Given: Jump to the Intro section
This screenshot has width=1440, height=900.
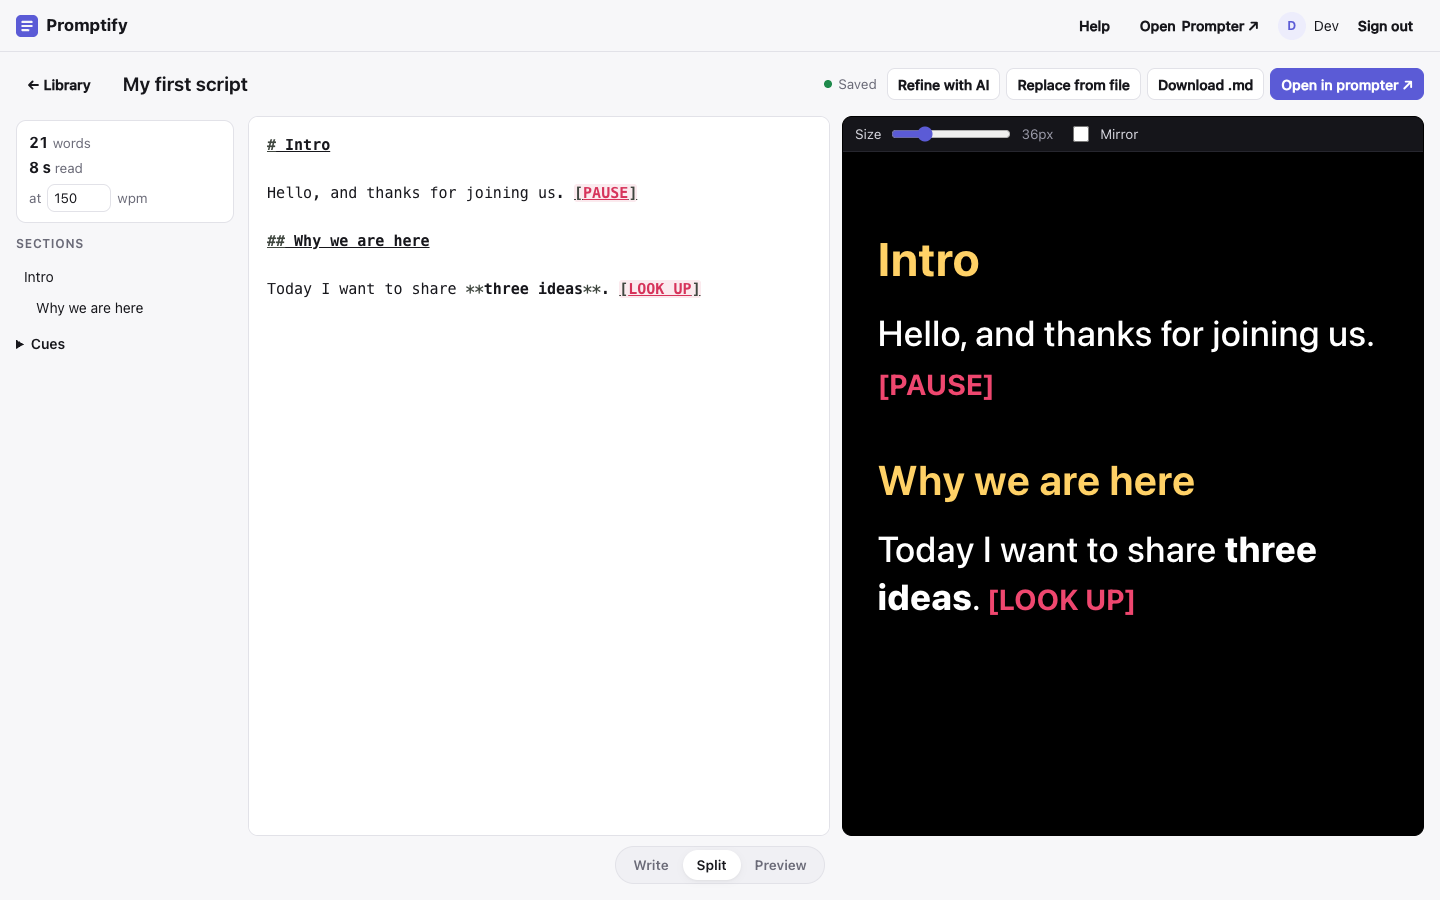Looking at the screenshot, I should coord(39,277).
